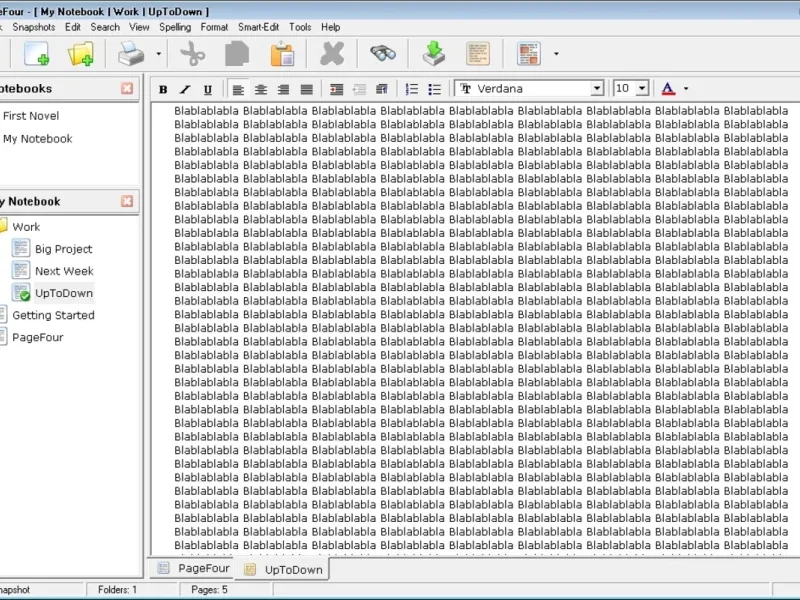The width and height of the screenshot is (800, 600).
Task: Open the Smart-Edit menu
Action: pyautogui.click(x=258, y=27)
